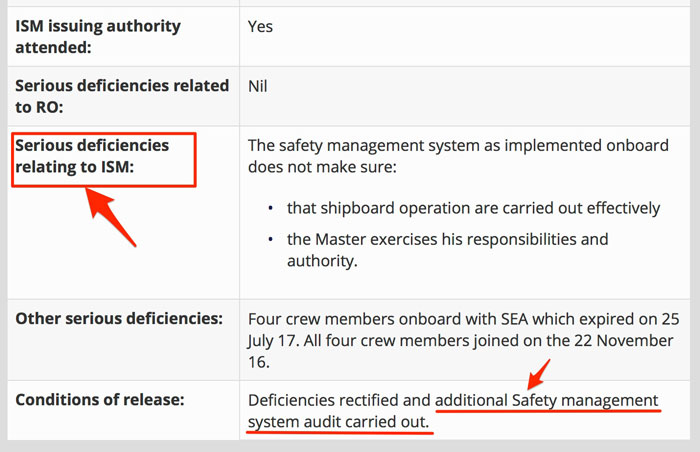Click 'the Master exercises his responsibilities' bullet text

(447, 240)
